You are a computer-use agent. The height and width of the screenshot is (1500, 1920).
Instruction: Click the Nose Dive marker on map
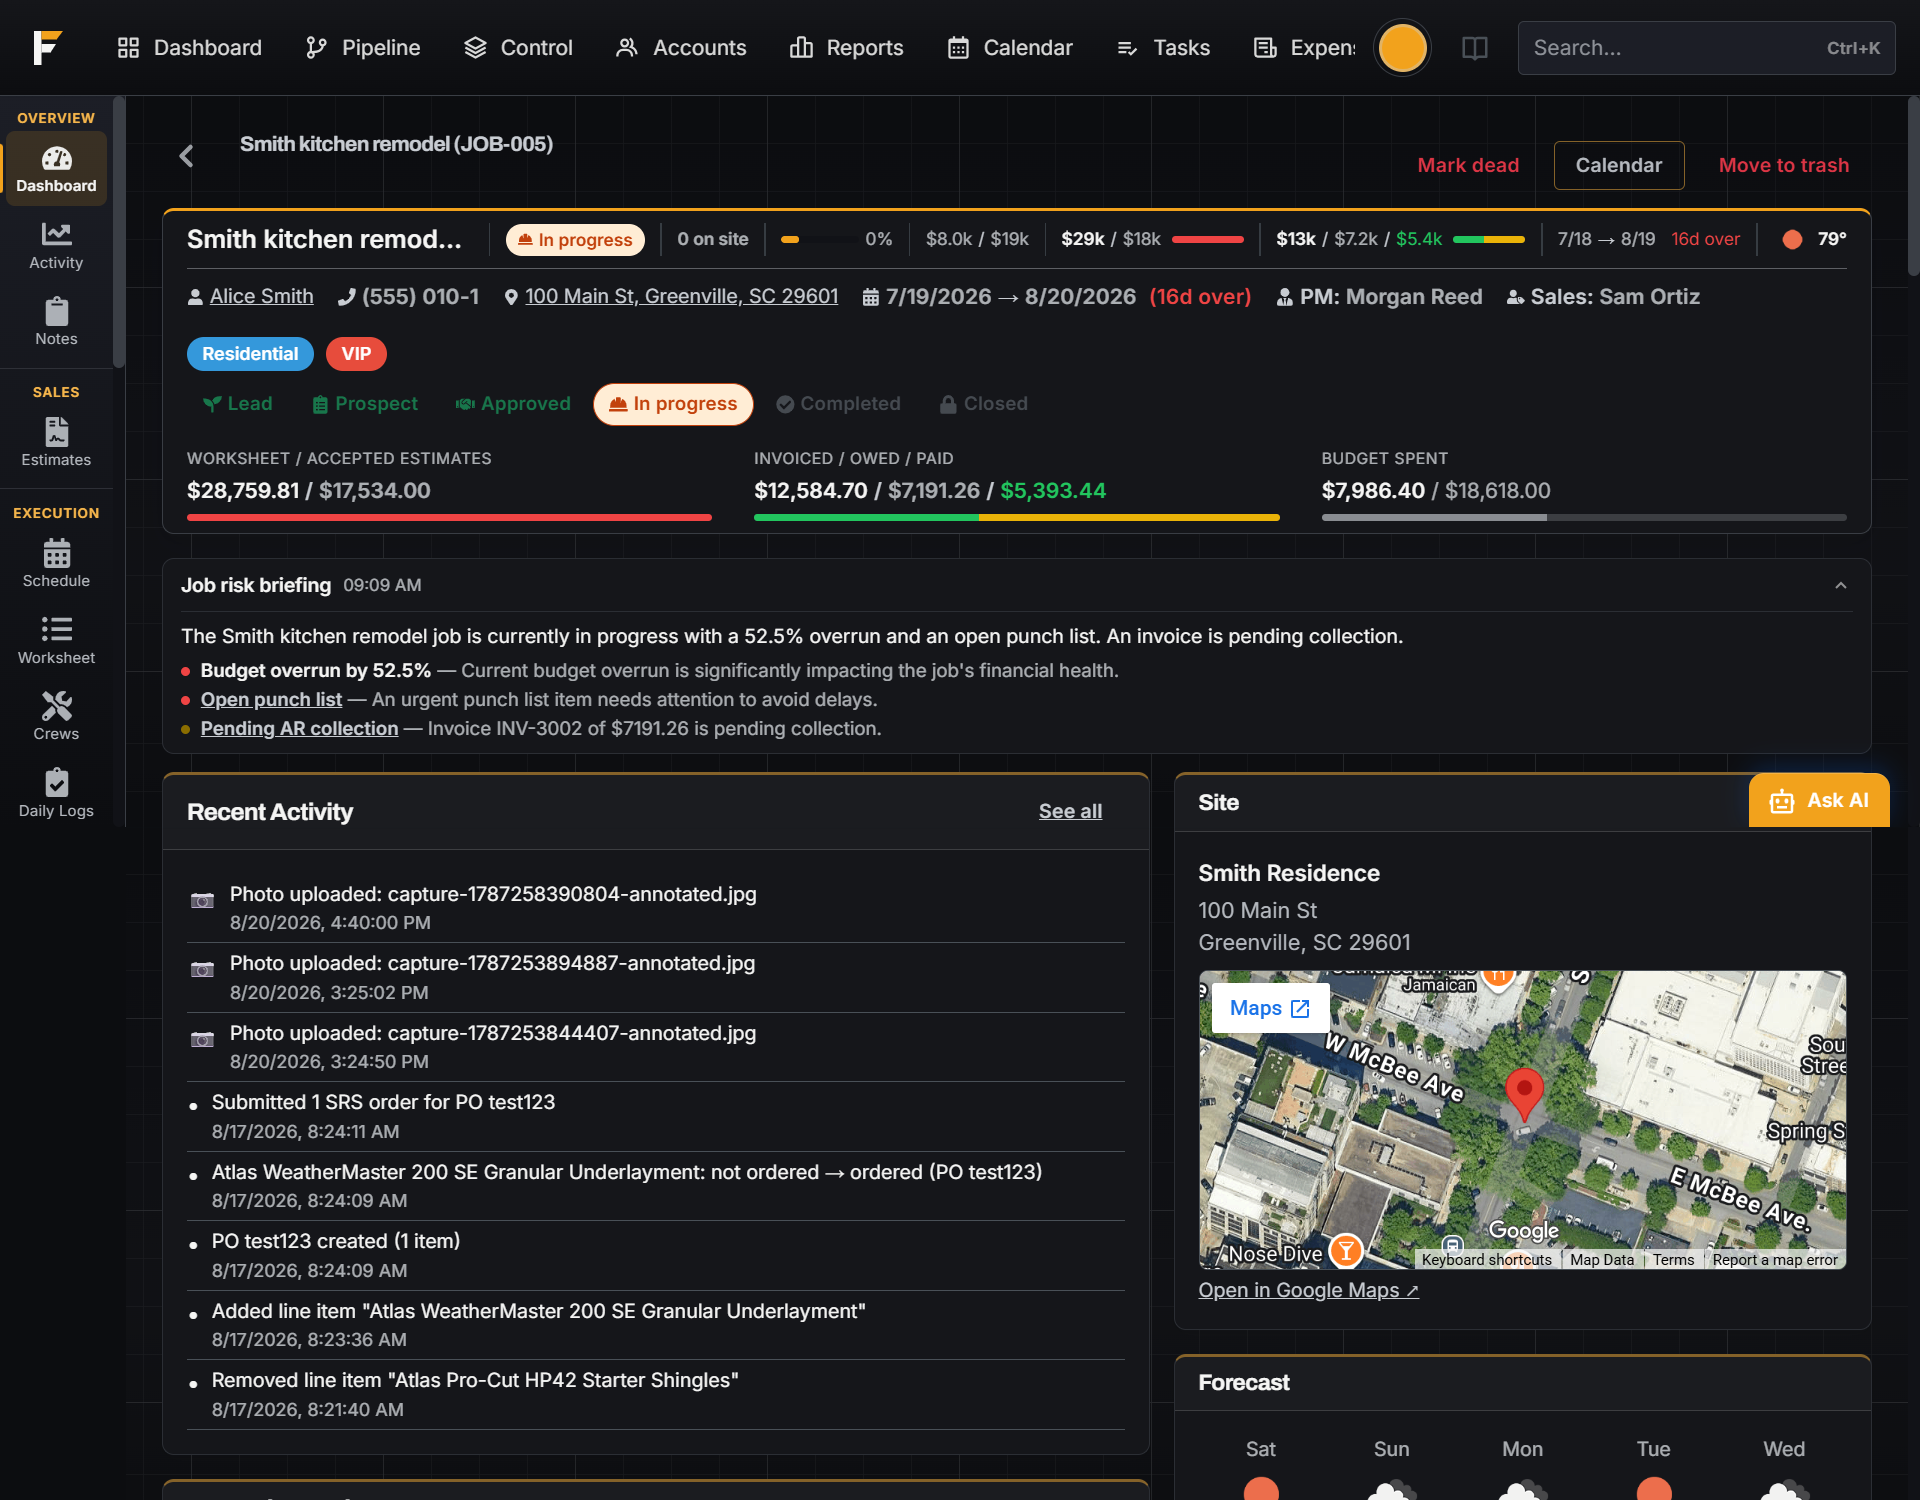pos(1346,1250)
